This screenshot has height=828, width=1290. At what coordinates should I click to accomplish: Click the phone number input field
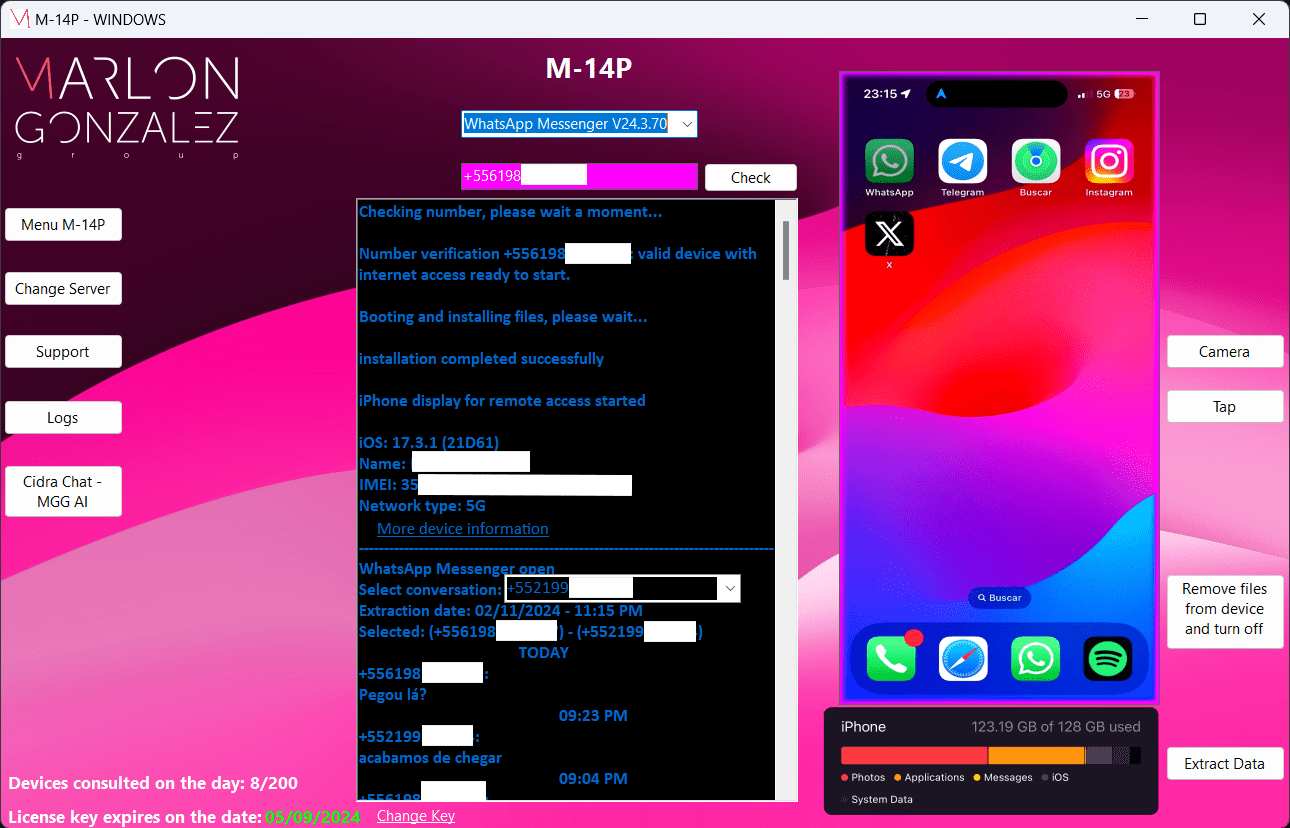coord(579,176)
